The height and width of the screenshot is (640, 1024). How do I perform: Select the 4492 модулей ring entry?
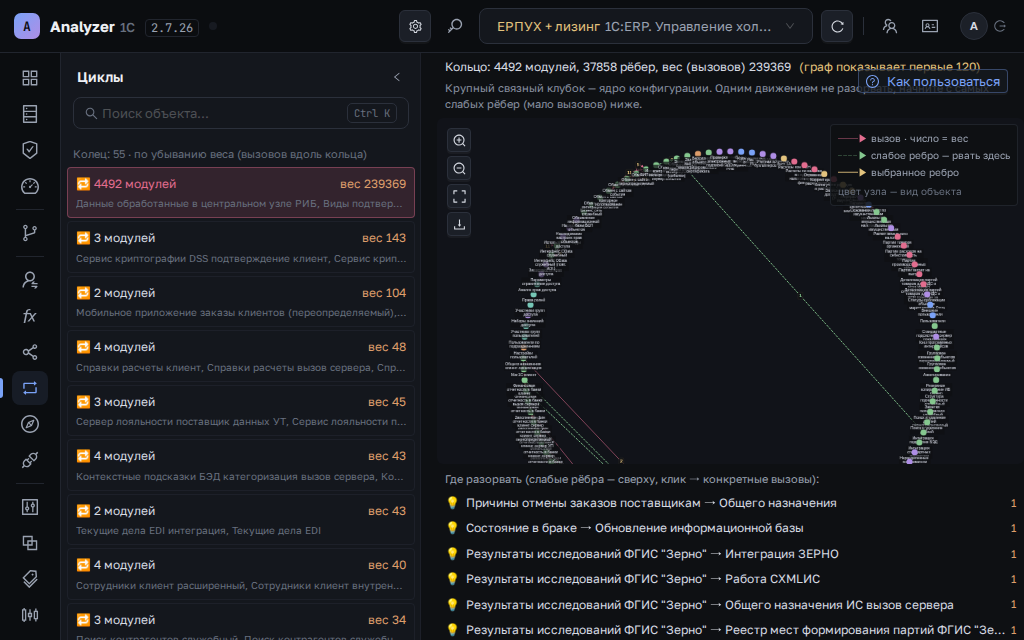(241, 193)
